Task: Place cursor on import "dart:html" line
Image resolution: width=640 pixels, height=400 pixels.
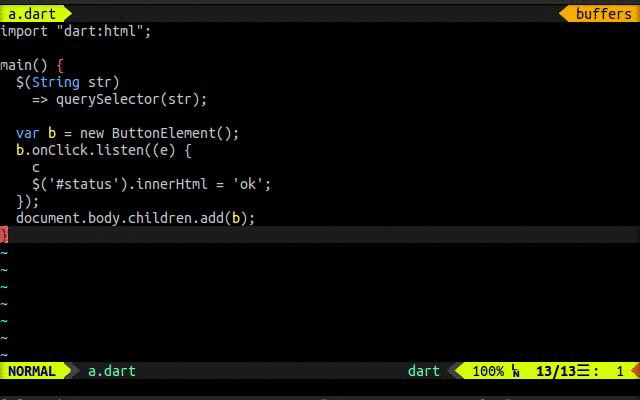Action: 76,31
